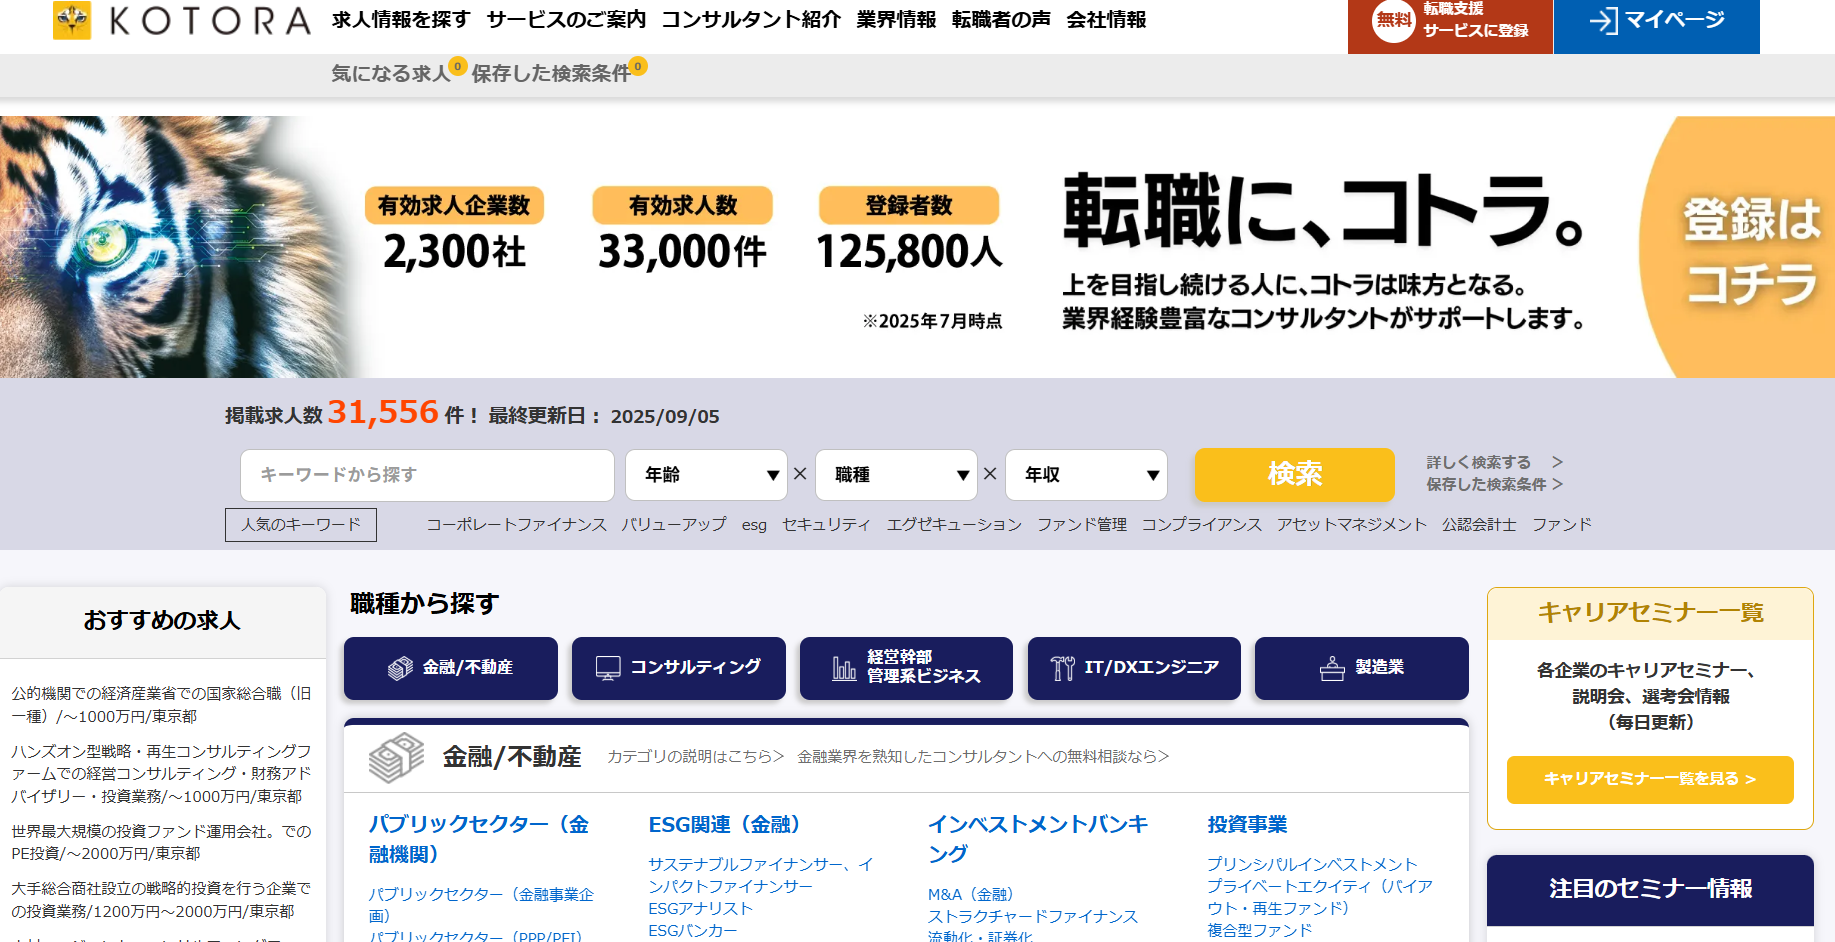Click the ファンド keyword
The height and width of the screenshot is (942, 1835).
click(x=1562, y=524)
